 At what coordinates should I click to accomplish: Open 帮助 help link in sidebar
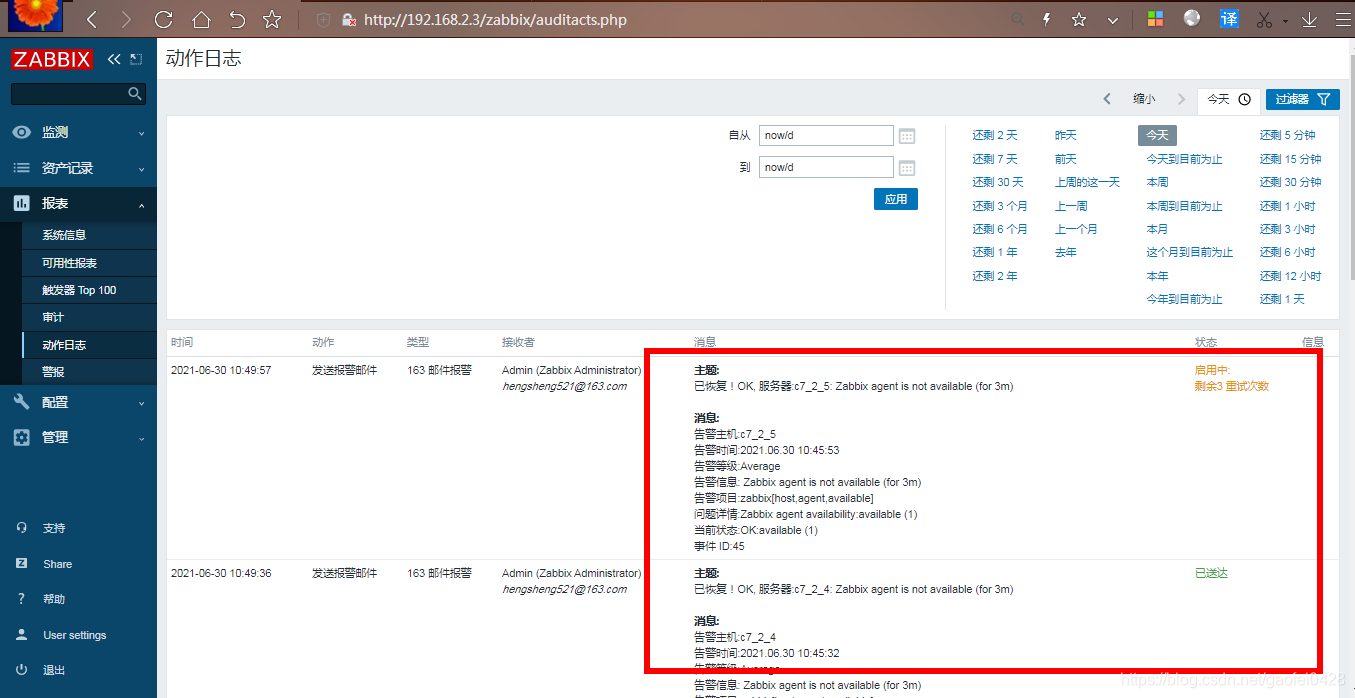click(54, 599)
